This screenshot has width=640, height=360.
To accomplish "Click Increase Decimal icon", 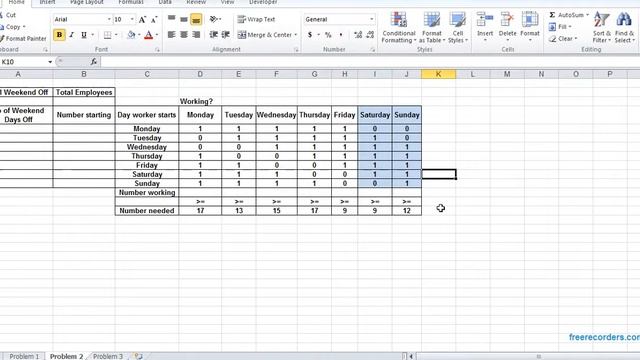I will tap(358, 35).
